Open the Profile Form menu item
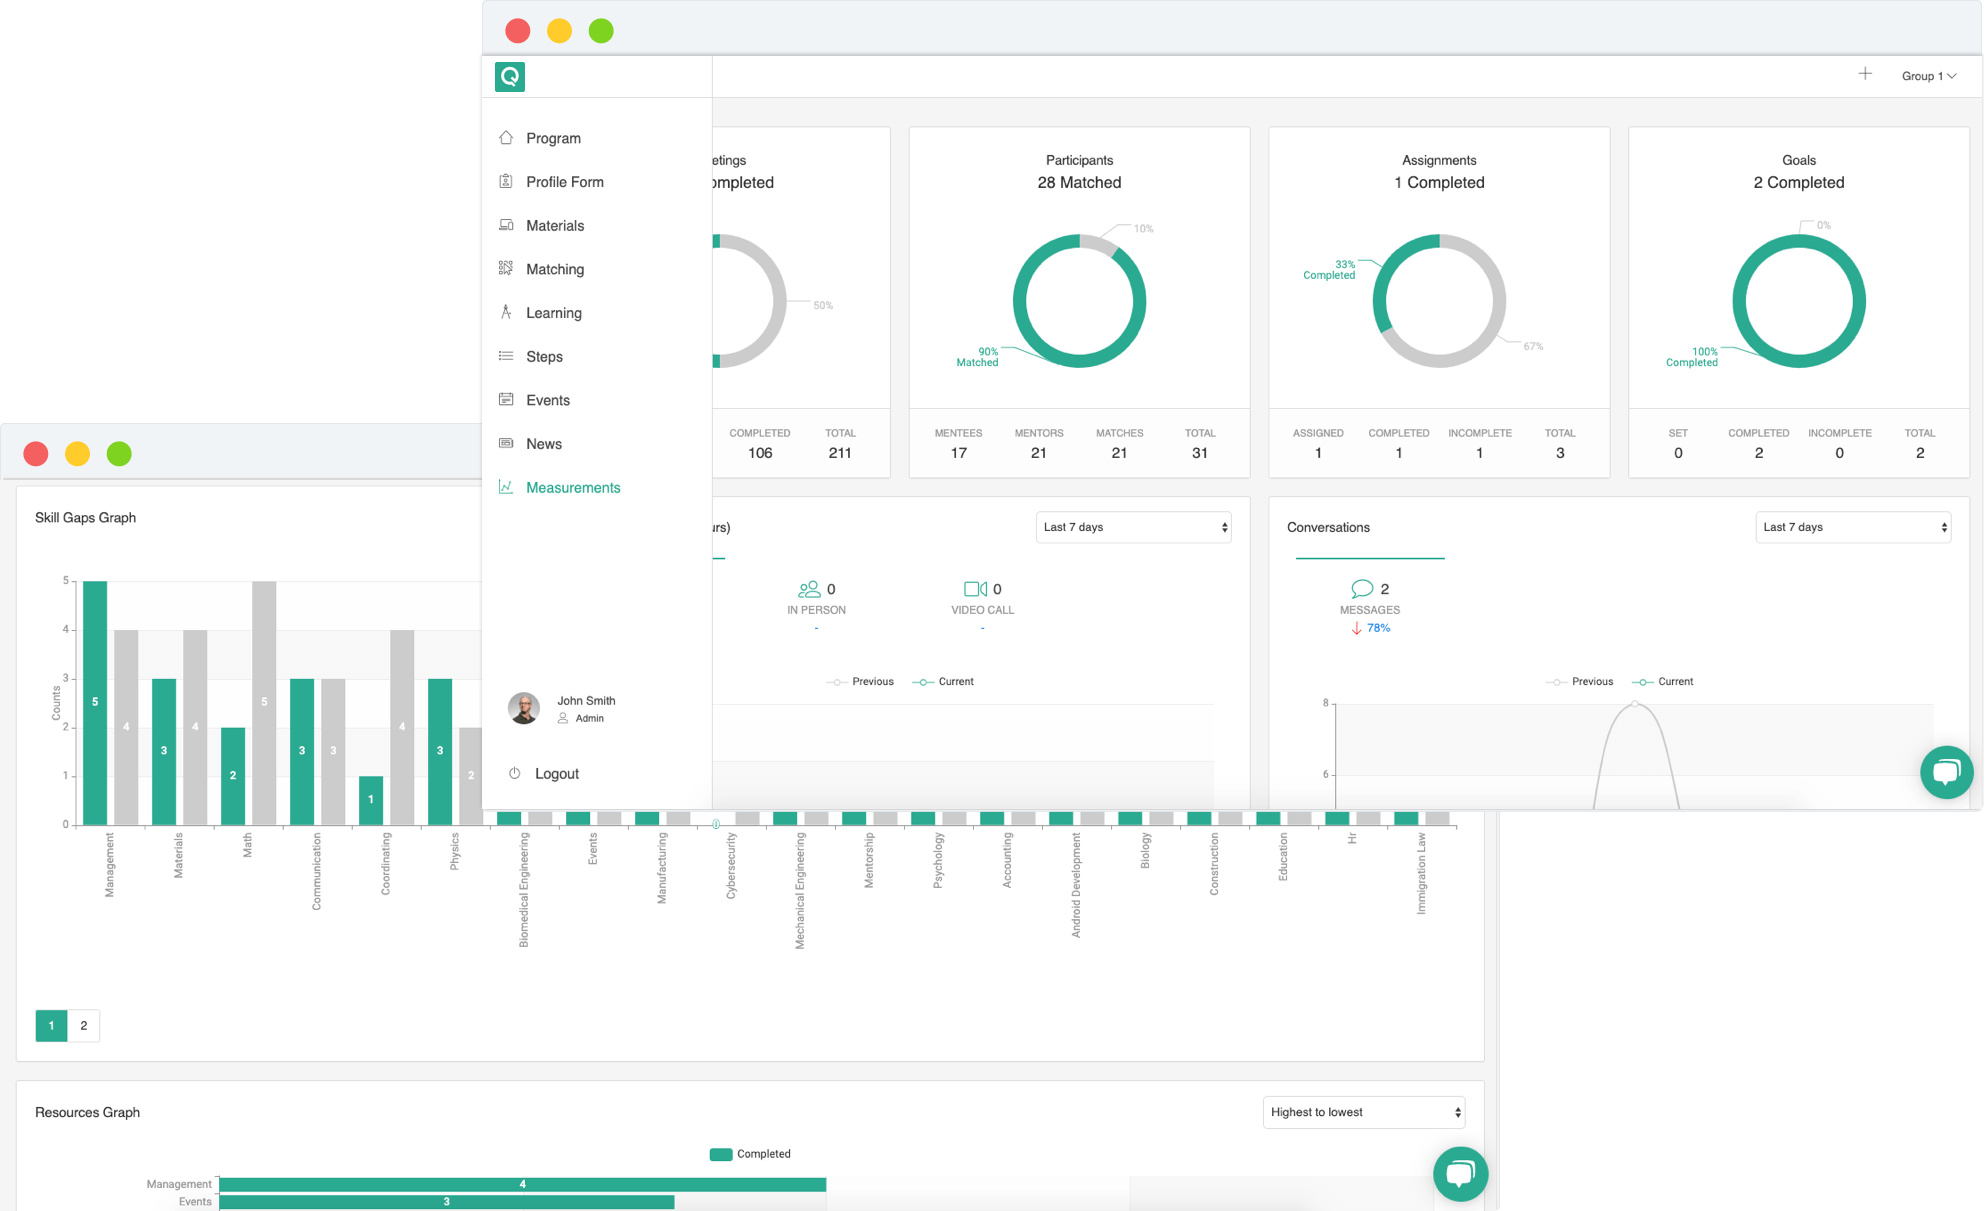 coord(564,182)
